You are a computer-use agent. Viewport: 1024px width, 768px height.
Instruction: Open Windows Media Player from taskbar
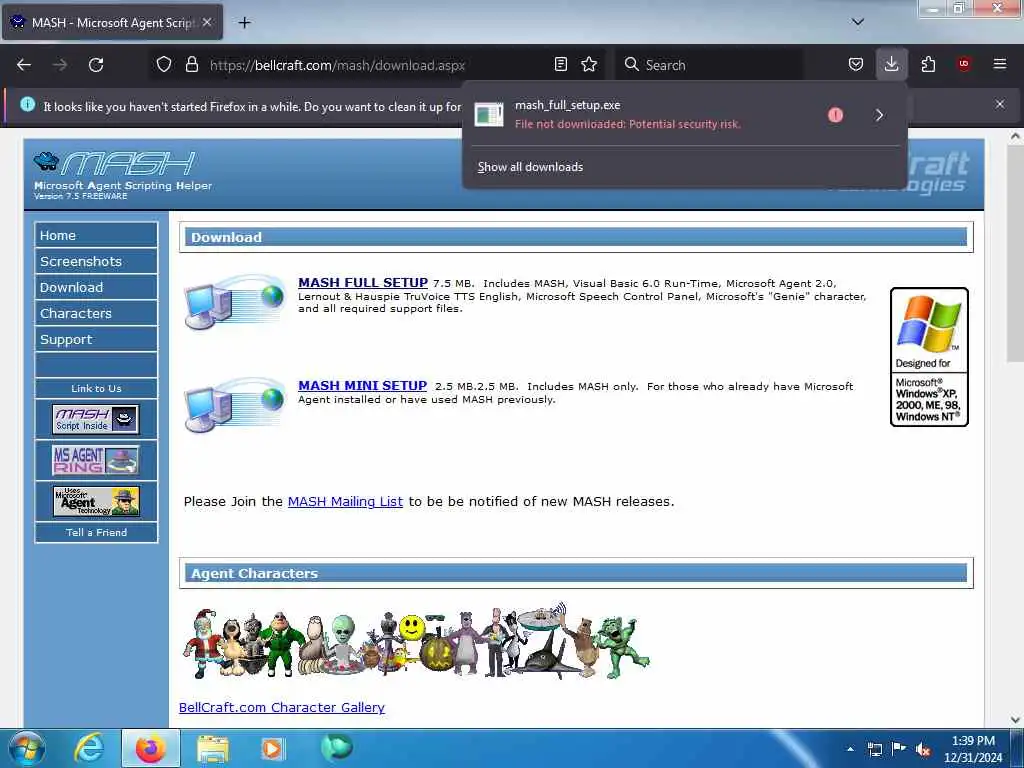coord(272,748)
